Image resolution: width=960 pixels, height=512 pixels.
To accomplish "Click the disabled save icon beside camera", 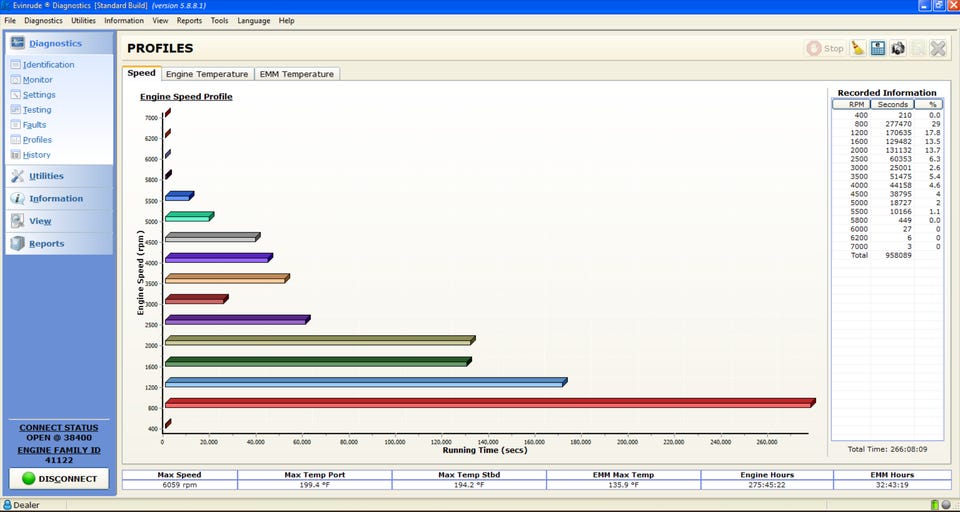I will click(x=918, y=48).
